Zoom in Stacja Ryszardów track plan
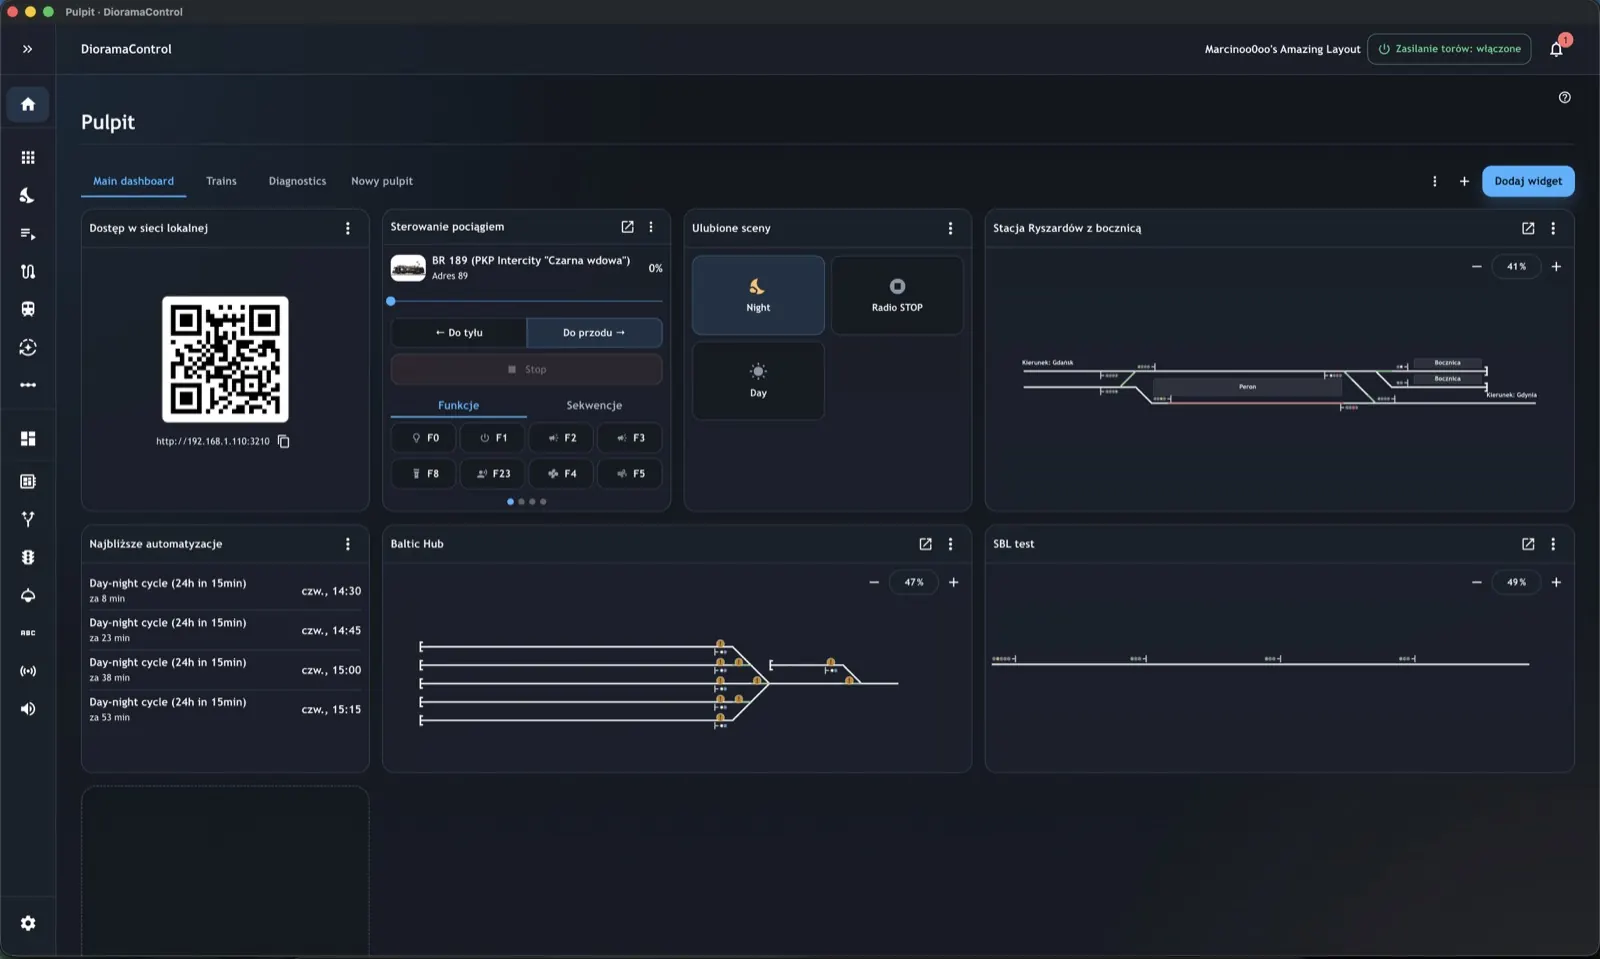1600x959 pixels. click(1556, 266)
